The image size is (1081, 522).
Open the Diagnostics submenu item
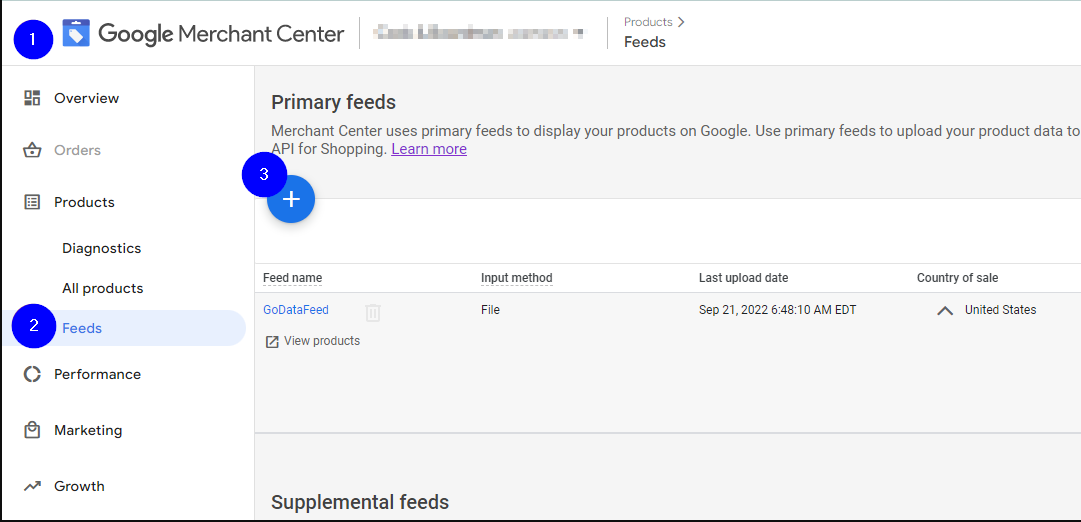pyautogui.click(x=101, y=248)
